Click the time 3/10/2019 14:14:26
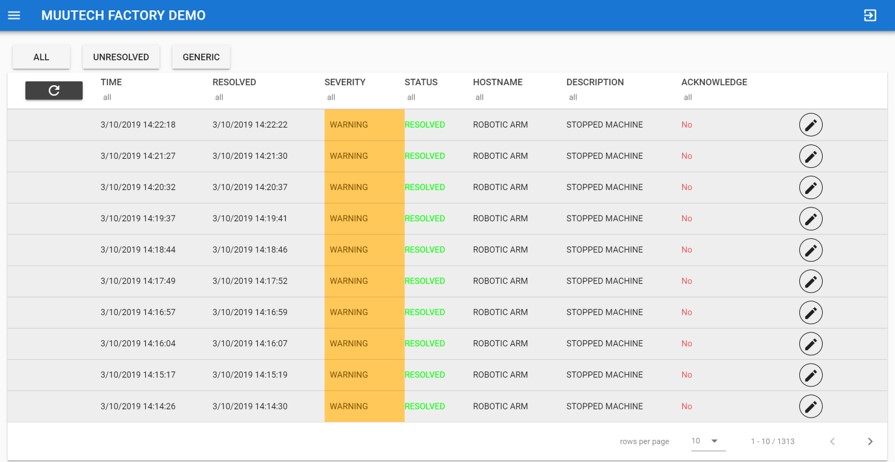The width and height of the screenshot is (895, 462). [138, 407]
